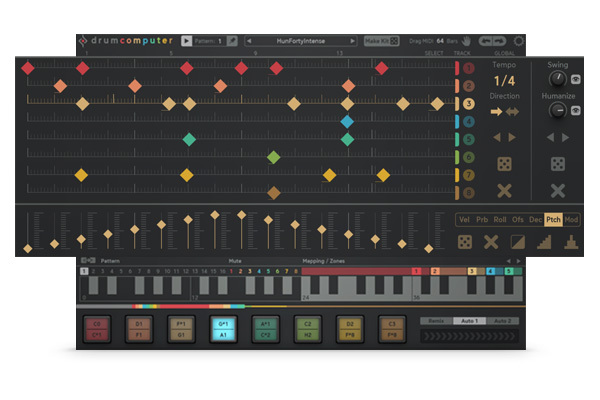
Task: Select the Ptch lane tab
Action: 553,220
